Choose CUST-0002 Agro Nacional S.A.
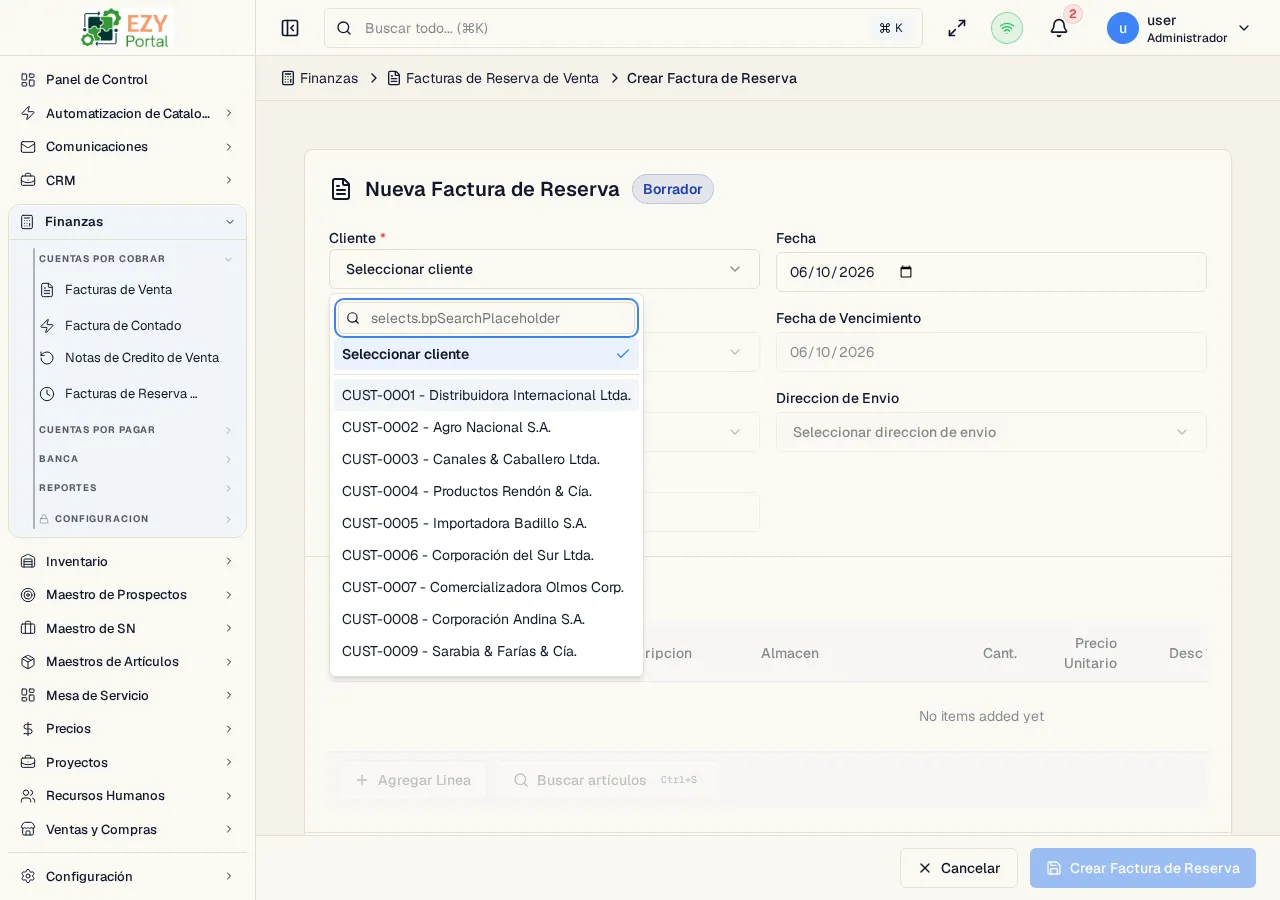 coord(486,427)
